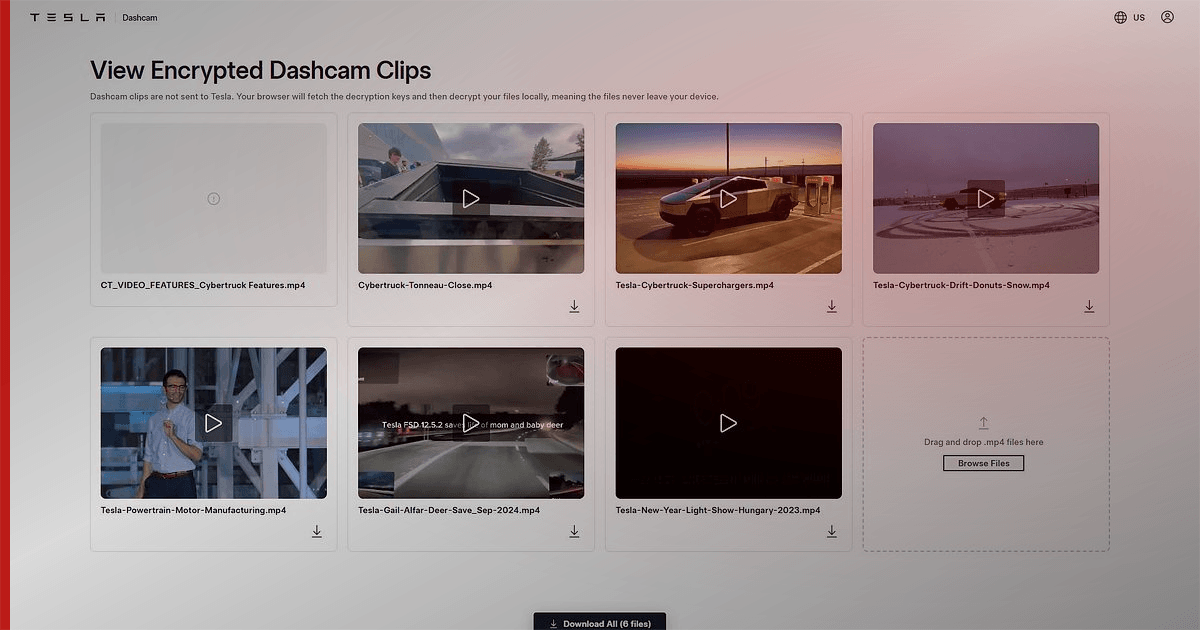Screen dimensions: 1200x630
Task: Open the US region globe selector
Action: click(x=1129, y=18)
